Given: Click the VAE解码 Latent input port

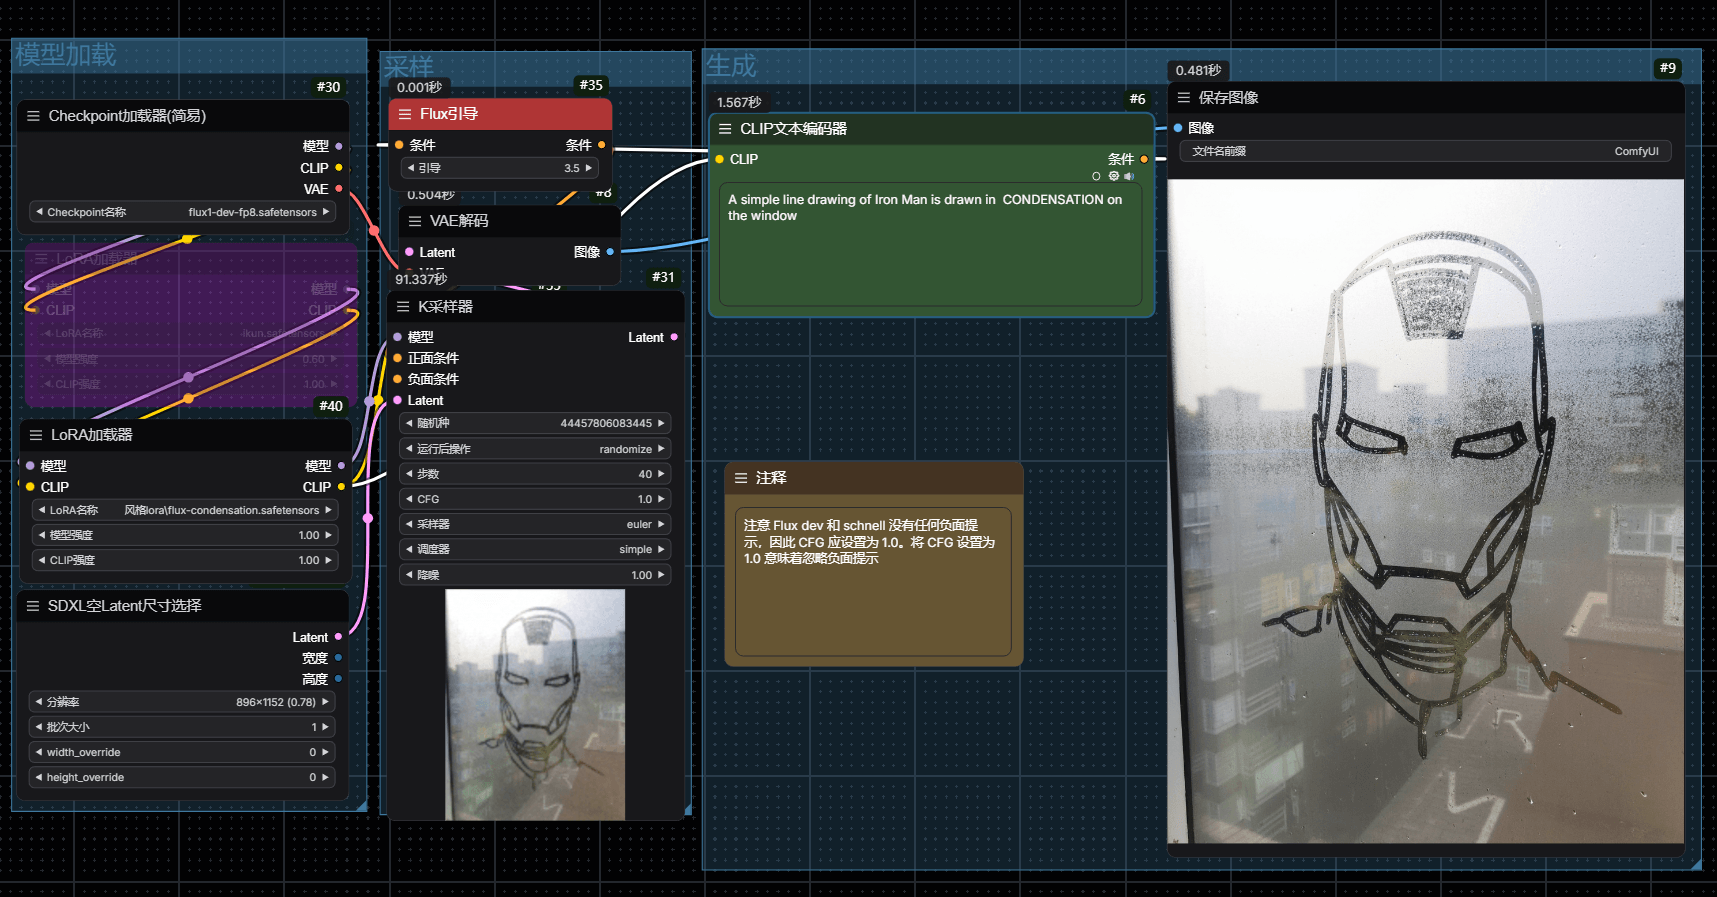Looking at the screenshot, I should tap(409, 252).
